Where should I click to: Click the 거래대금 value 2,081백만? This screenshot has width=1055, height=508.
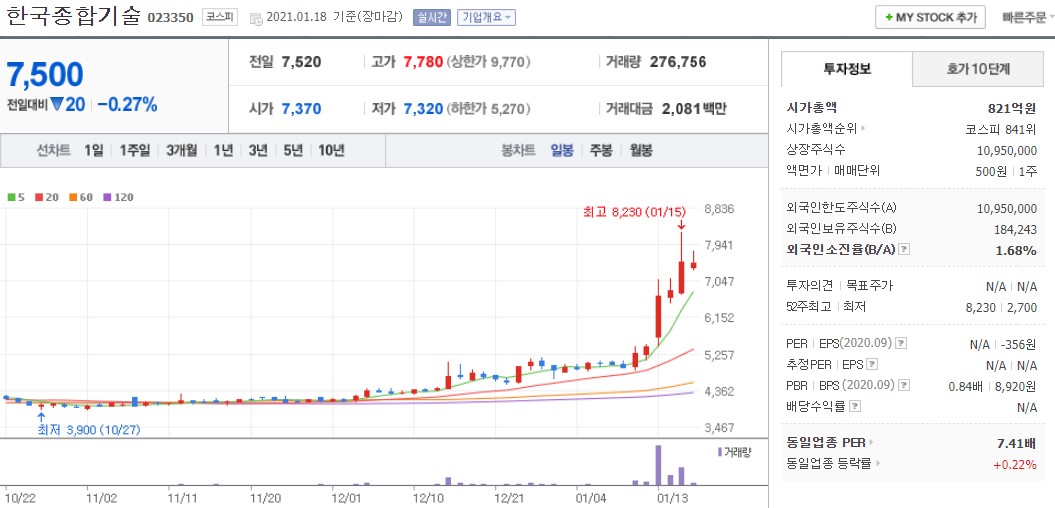click(694, 109)
